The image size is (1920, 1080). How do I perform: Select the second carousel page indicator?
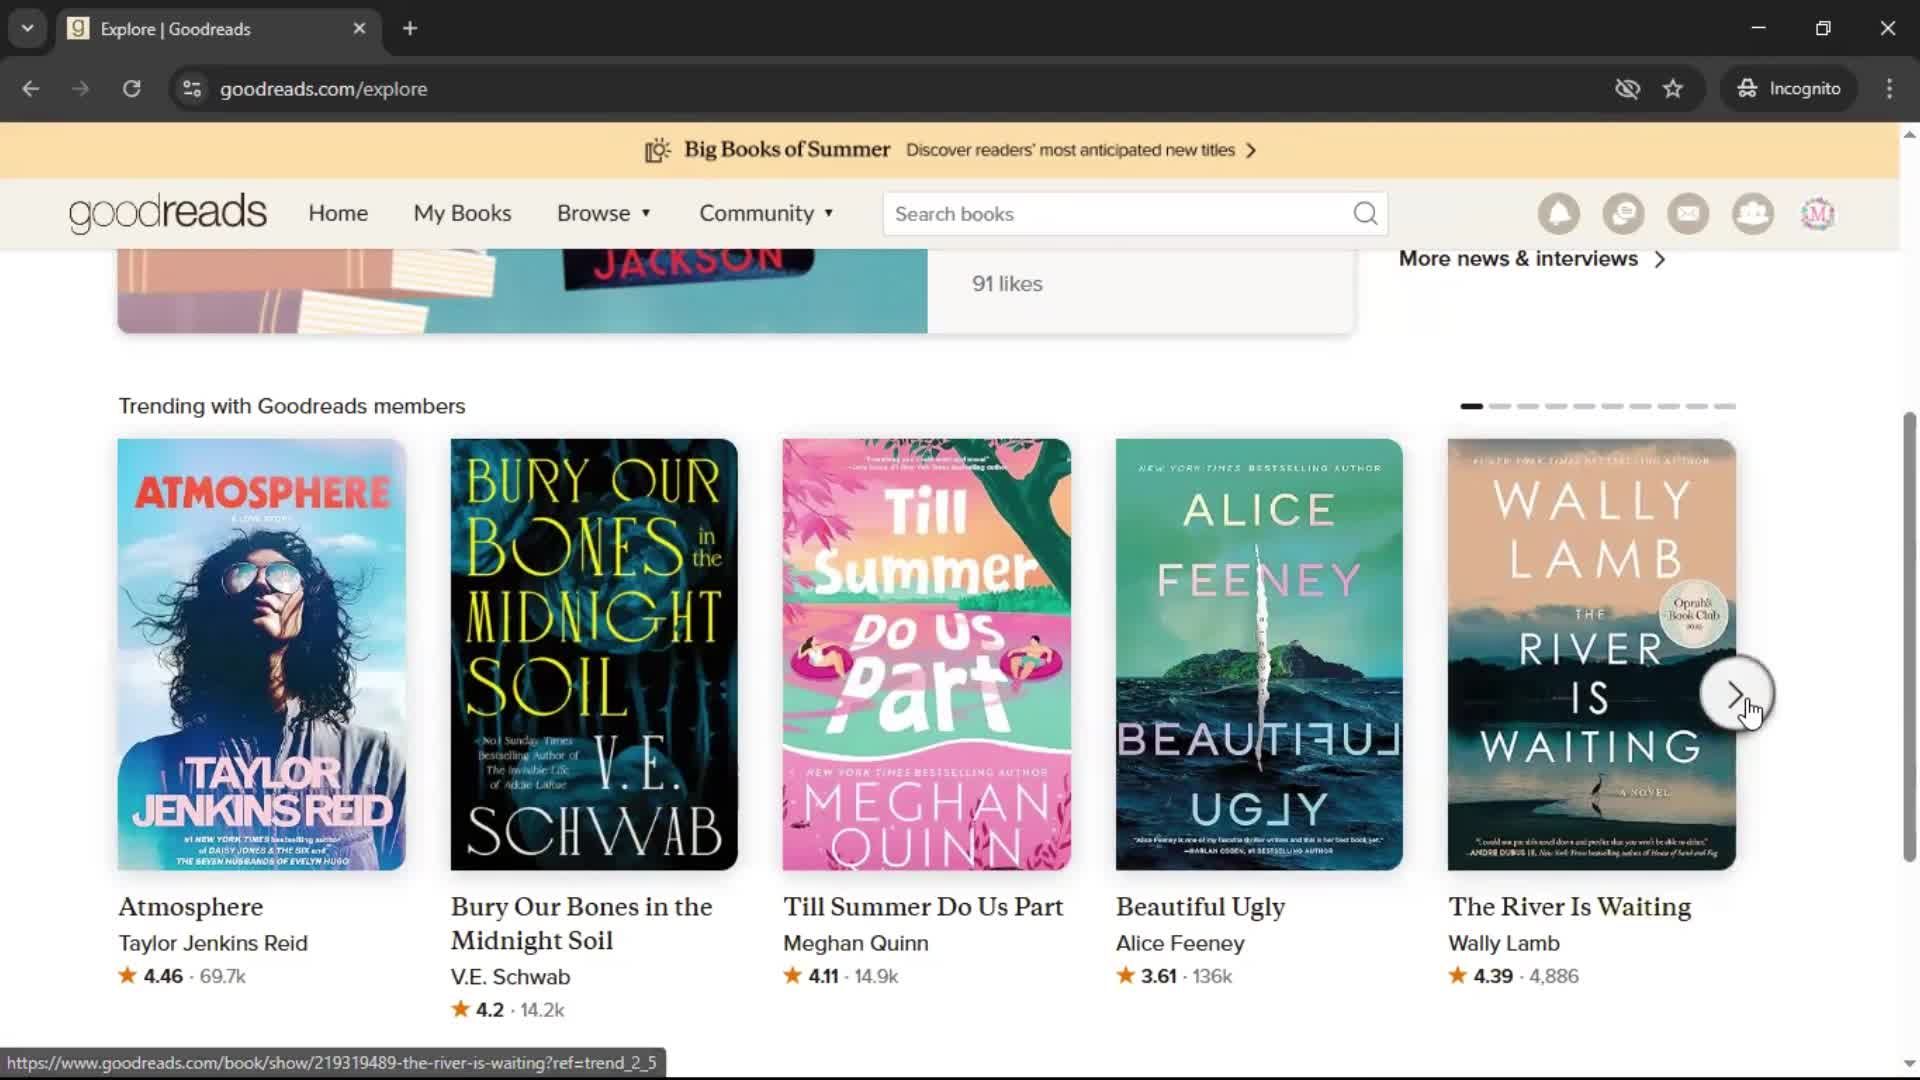click(x=1499, y=407)
